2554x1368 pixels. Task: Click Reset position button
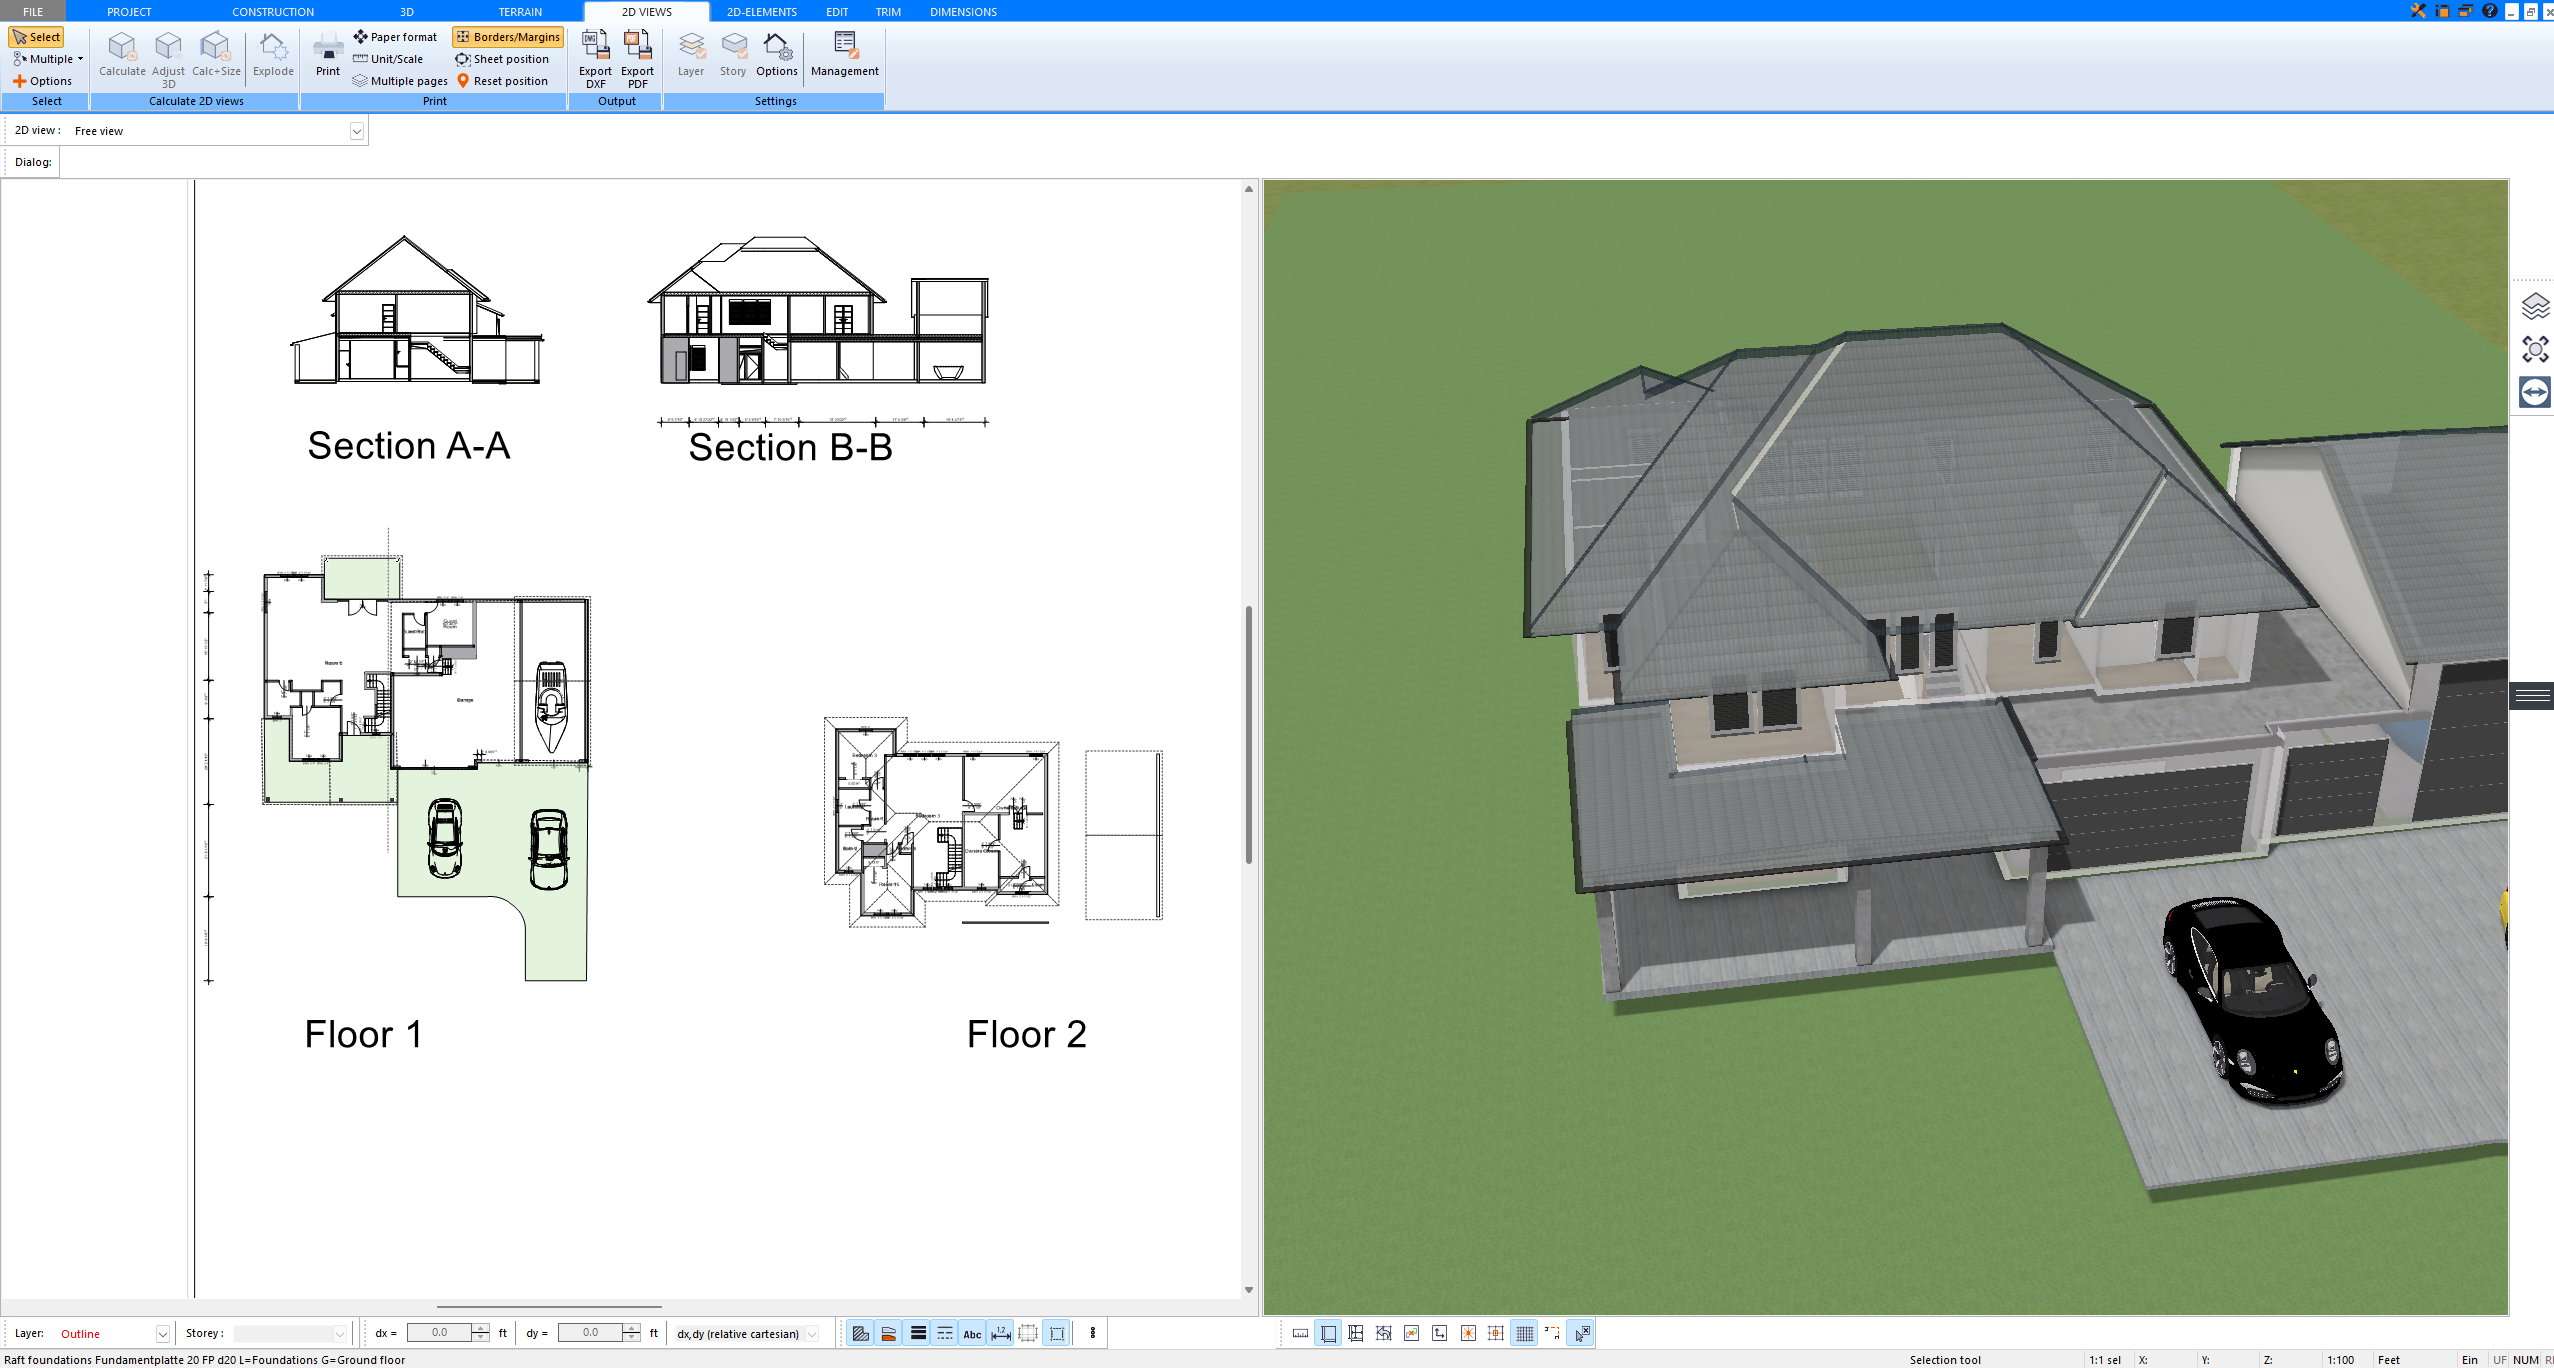coord(502,81)
